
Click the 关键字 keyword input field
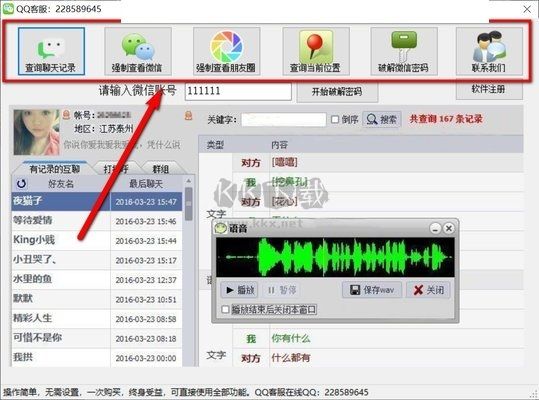point(284,120)
